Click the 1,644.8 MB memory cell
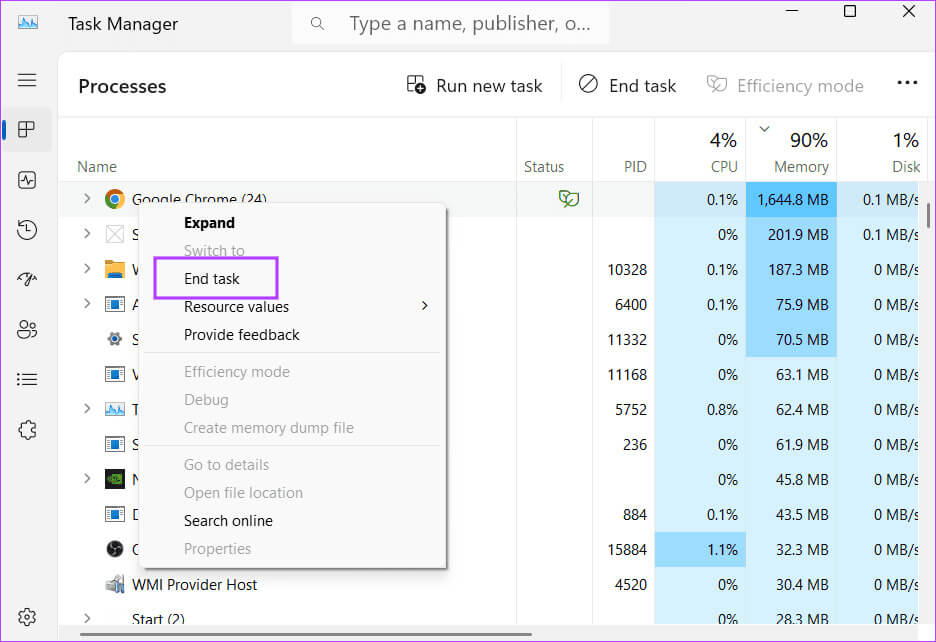936x642 pixels. pyautogui.click(x=792, y=199)
